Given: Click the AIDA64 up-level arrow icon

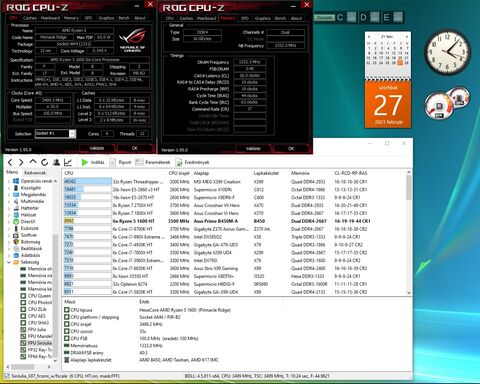Looking at the screenshot, I should pos(33,162).
